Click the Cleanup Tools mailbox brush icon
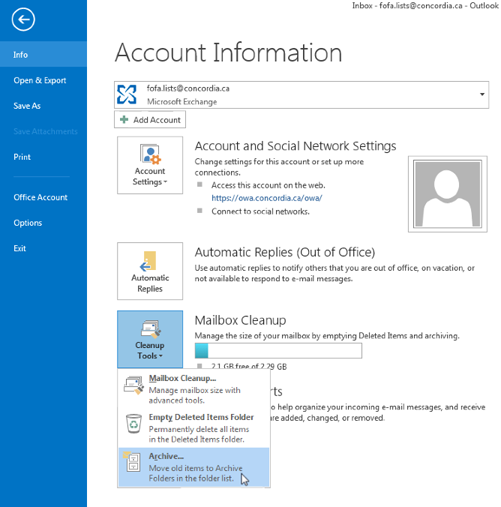This screenshot has height=507, width=501. (150, 329)
